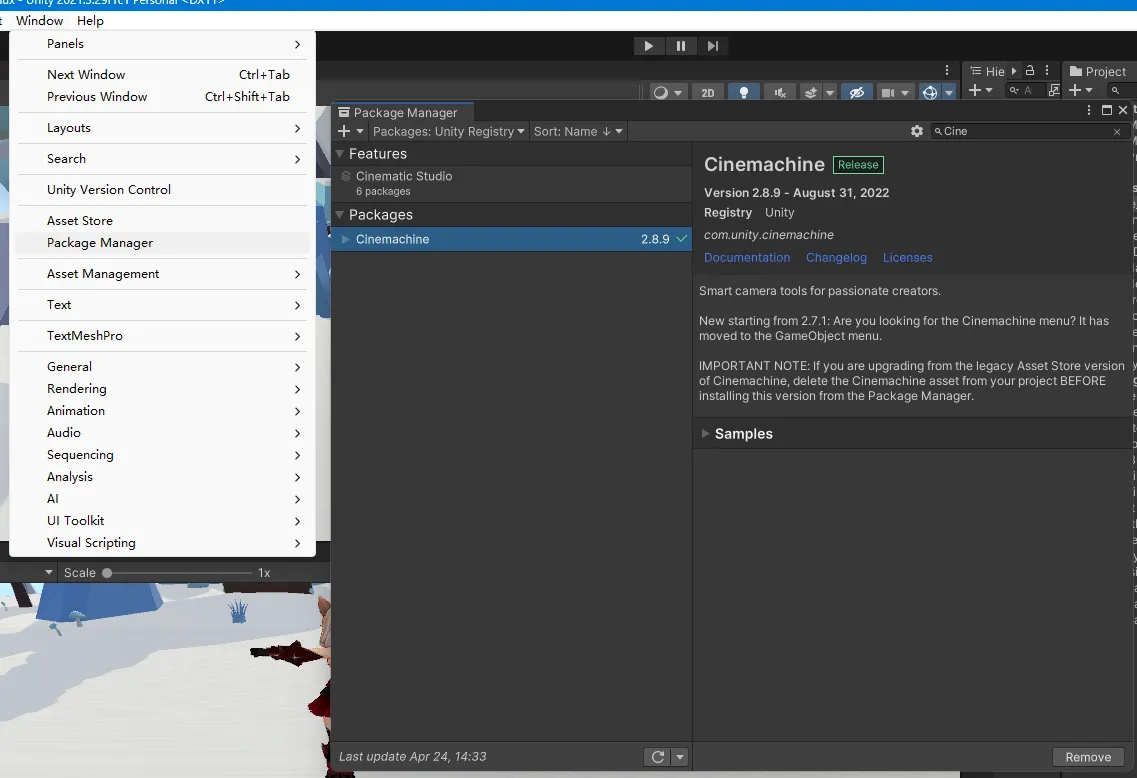Click the scene camera settings icon

tap(888, 93)
